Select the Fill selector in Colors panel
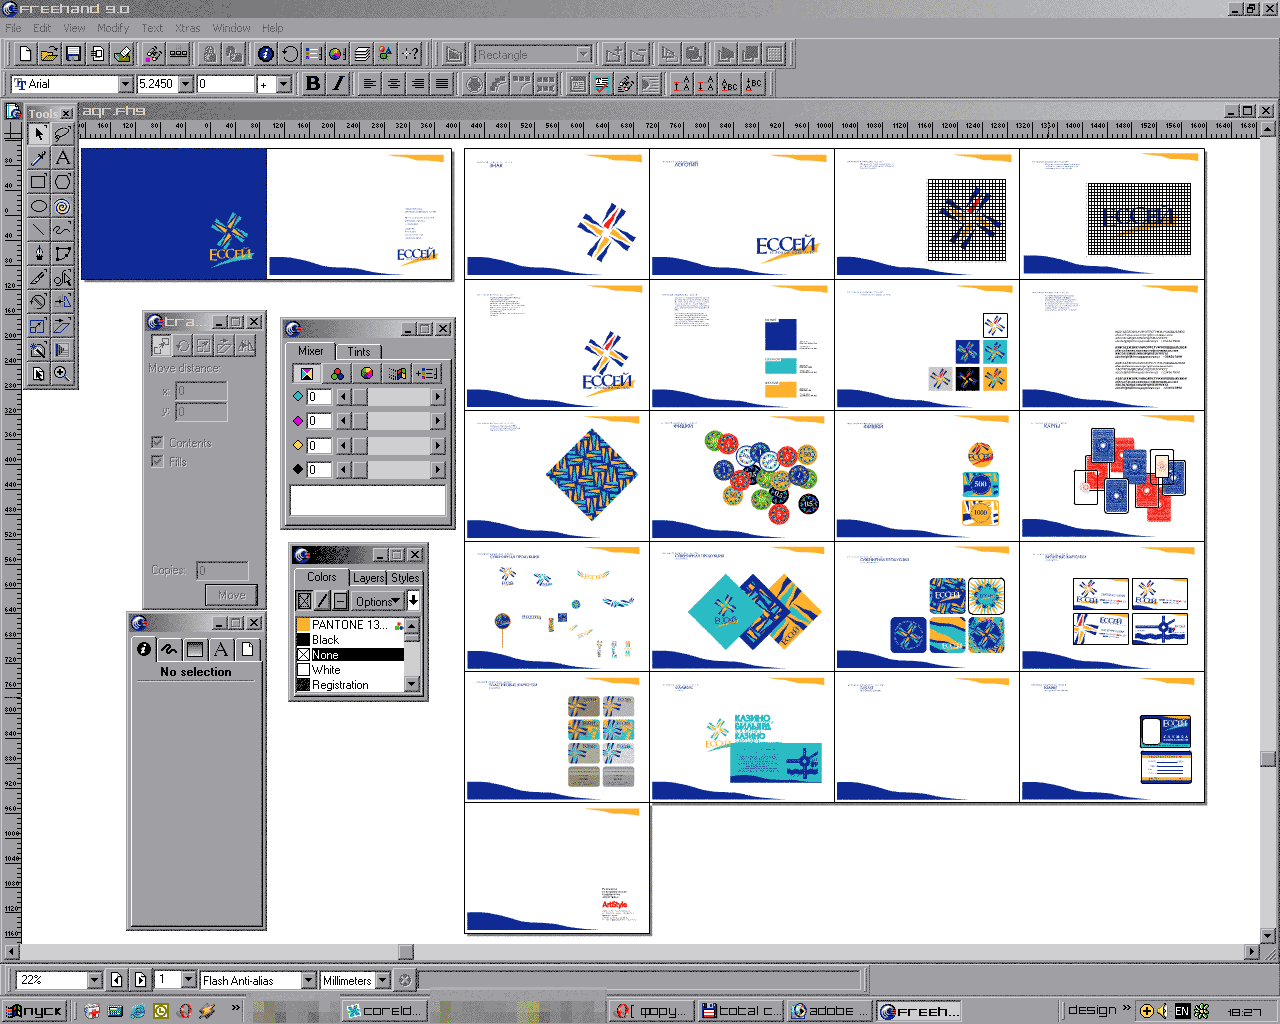 click(x=305, y=600)
